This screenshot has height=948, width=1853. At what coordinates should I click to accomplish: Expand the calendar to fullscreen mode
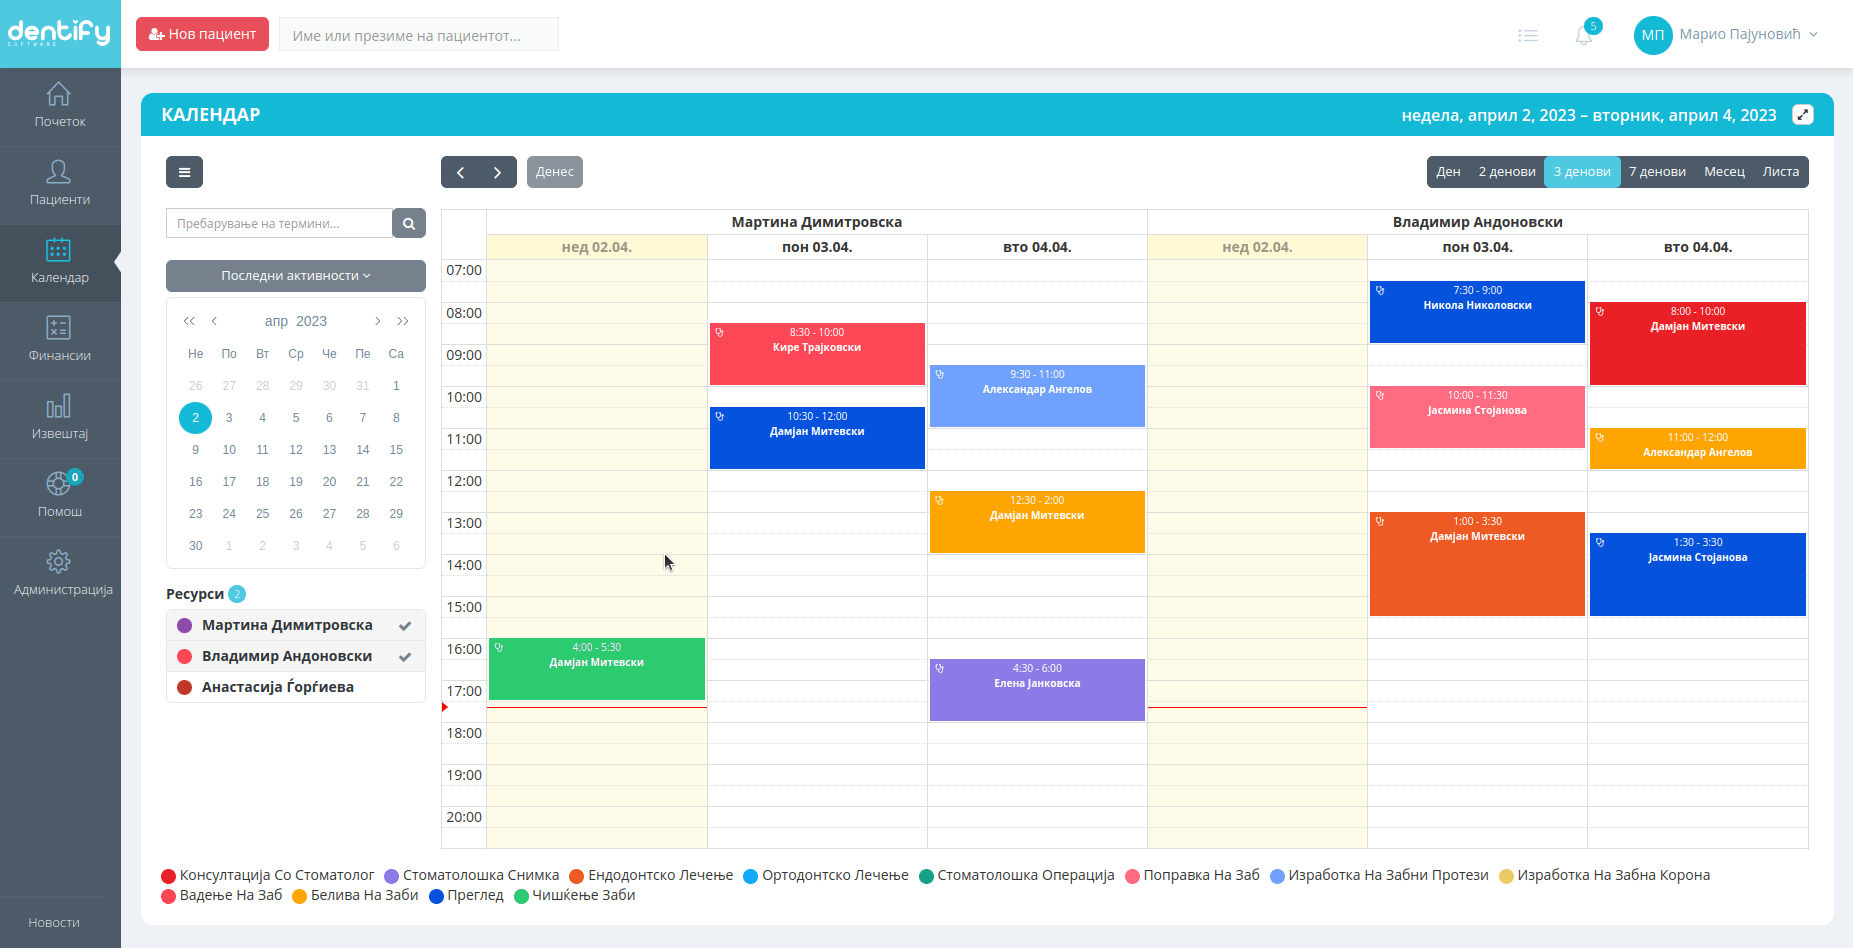coord(1803,114)
